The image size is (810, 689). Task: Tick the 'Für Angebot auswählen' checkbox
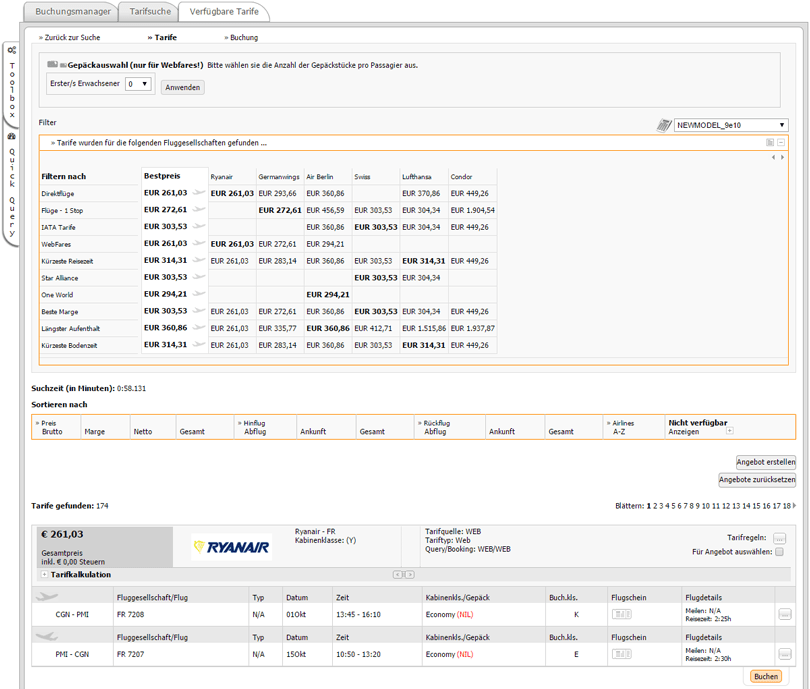pyautogui.click(x=780, y=552)
